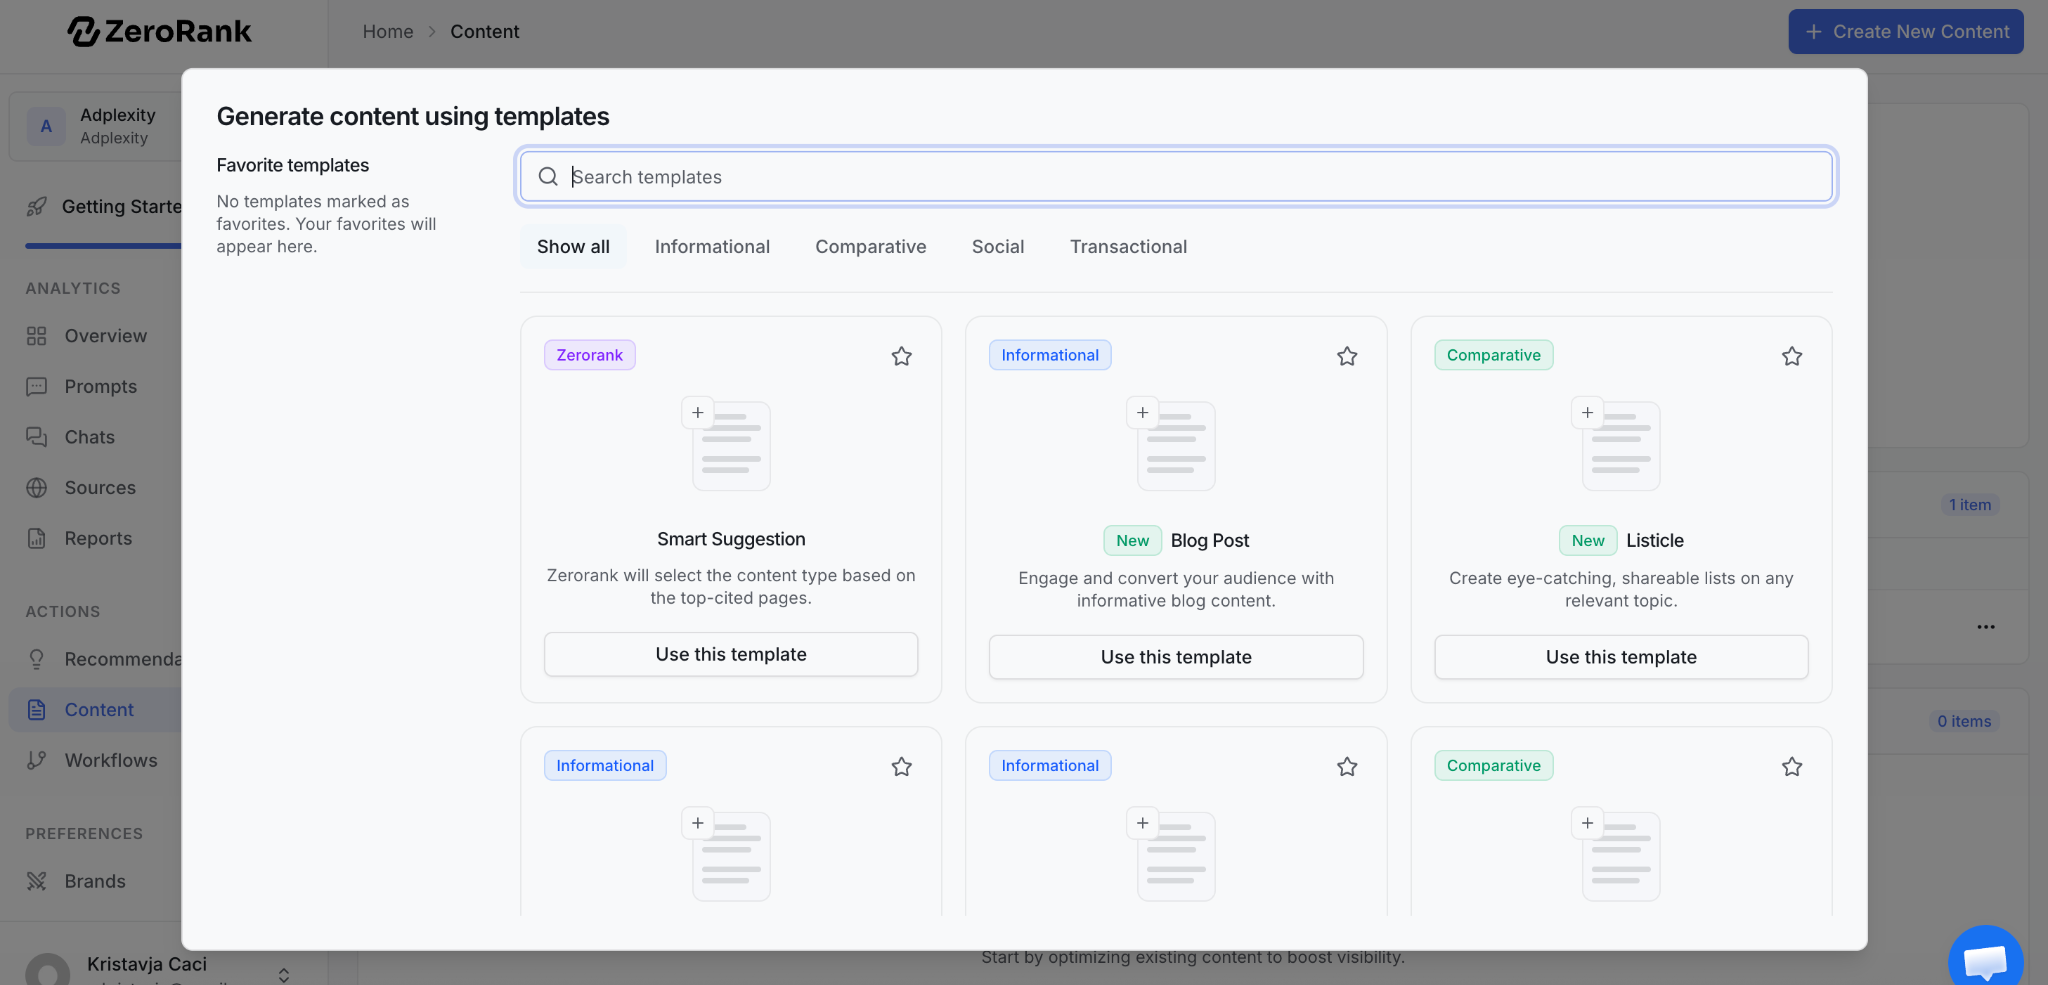Favorite the Smart Suggestion template star
2048x985 pixels.
902,356
